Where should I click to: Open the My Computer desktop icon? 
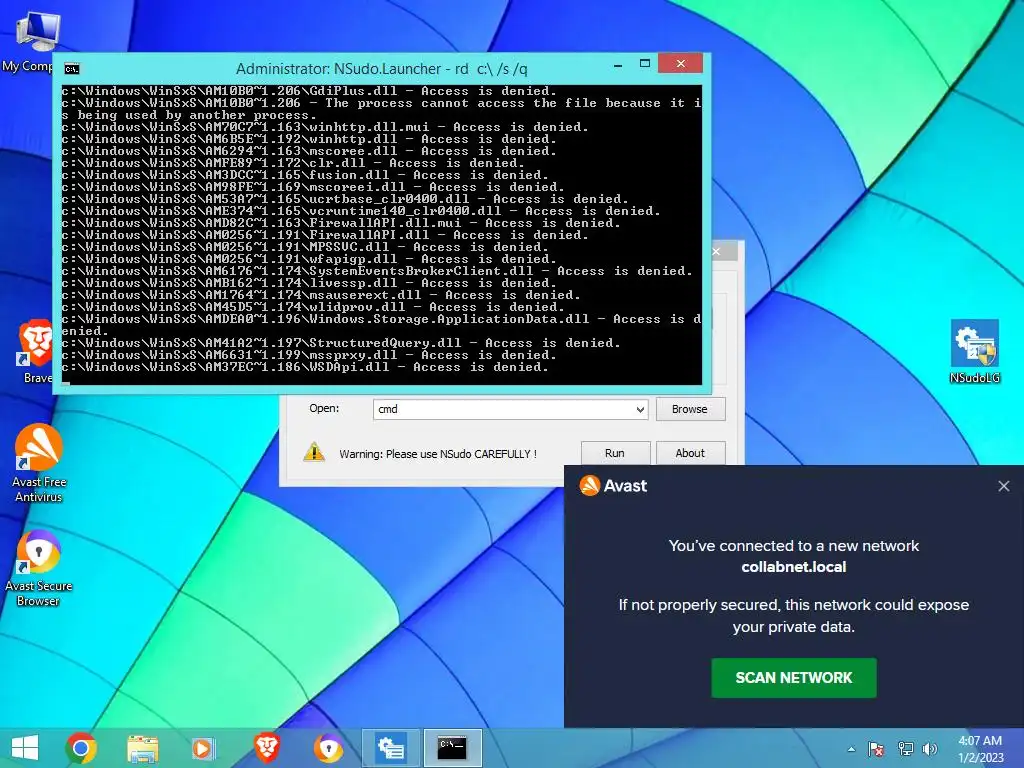pyautogui.click(x=33, y=39)
